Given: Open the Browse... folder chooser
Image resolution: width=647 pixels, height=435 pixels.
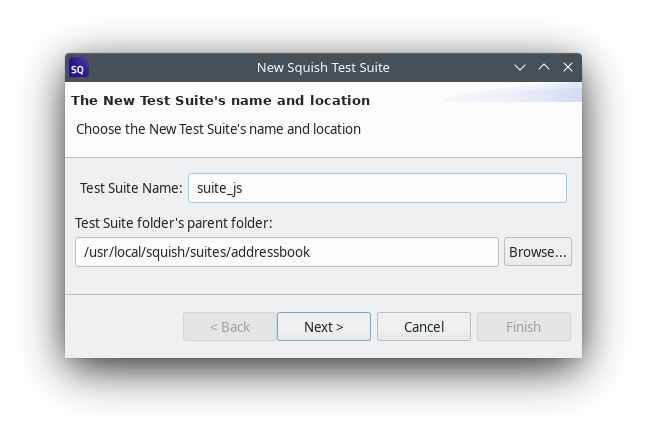Looking at the screenshot, I should 538,252.
